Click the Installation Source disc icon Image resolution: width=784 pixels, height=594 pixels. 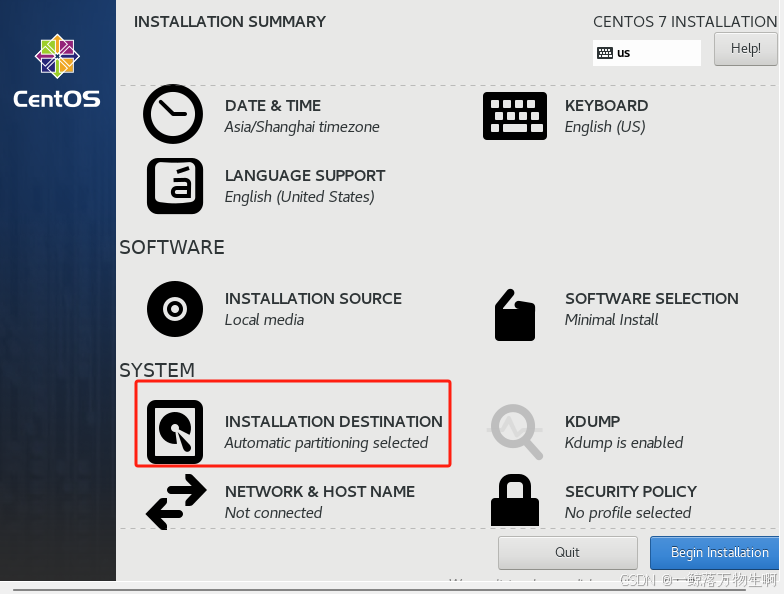175,308
